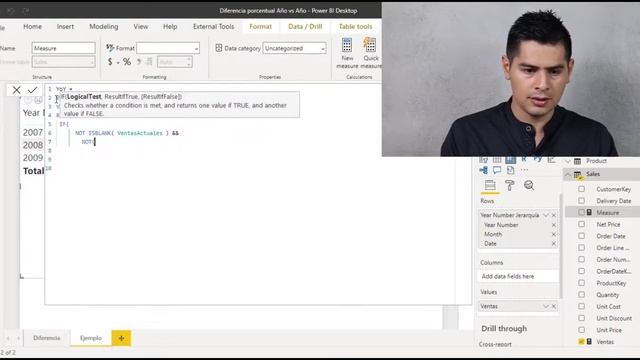The width and height of the screenshot is (640, 360).
Task: Open the Analytics magnifier icon
Action: [529, 186]
